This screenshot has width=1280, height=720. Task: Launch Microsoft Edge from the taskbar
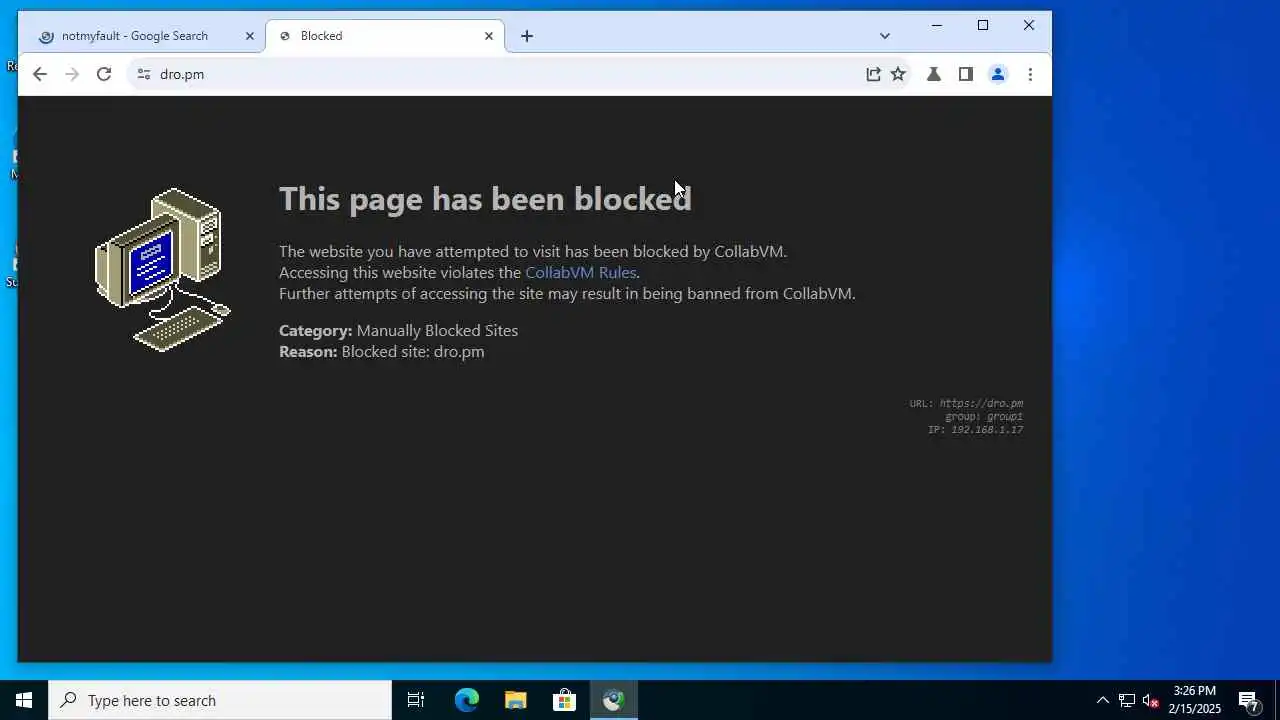tap(466, 700)
